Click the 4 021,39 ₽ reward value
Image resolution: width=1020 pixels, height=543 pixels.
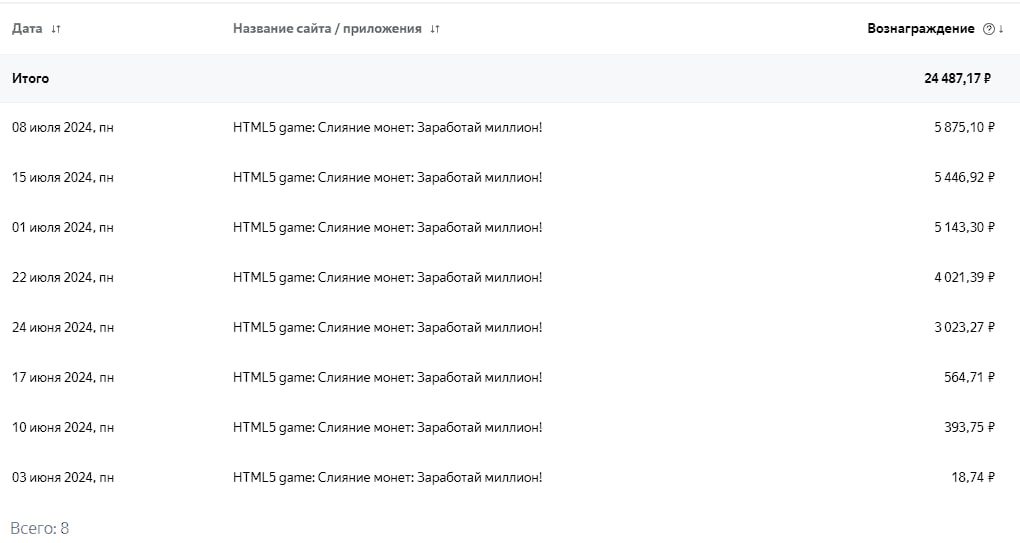click(964, 277)
